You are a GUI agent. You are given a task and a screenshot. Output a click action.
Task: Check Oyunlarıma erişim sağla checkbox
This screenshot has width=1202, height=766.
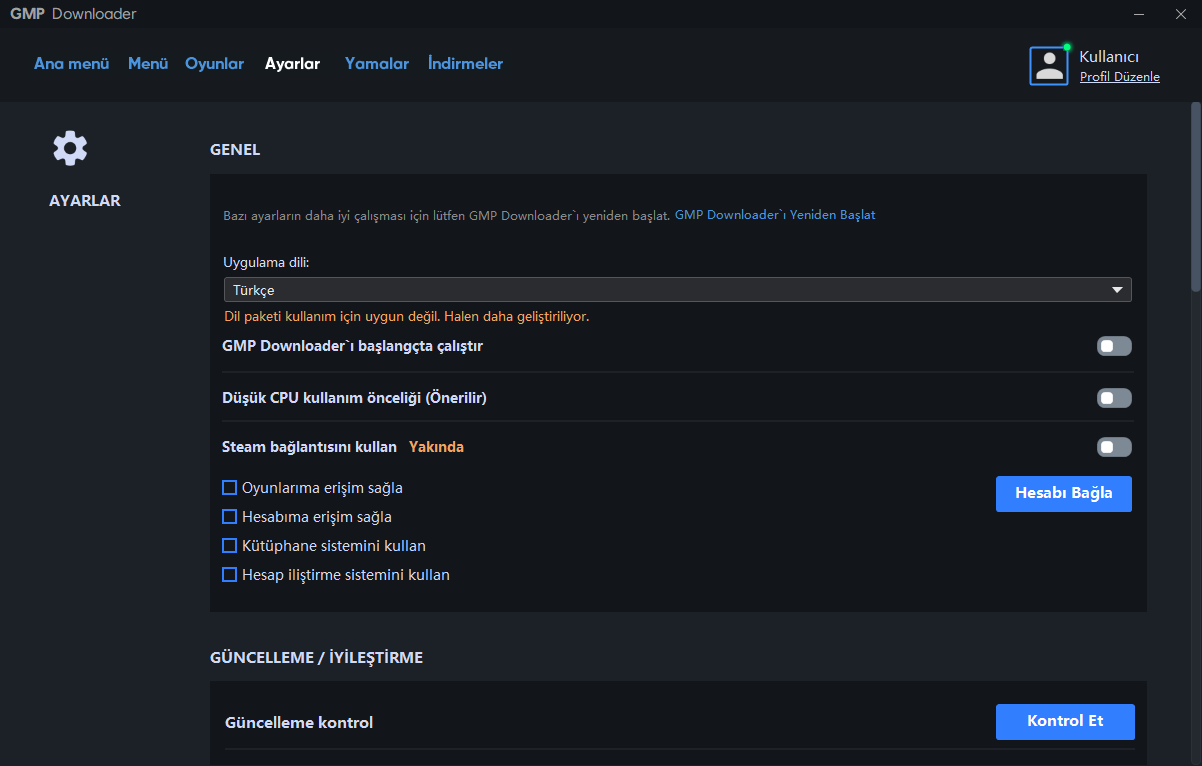230,488
